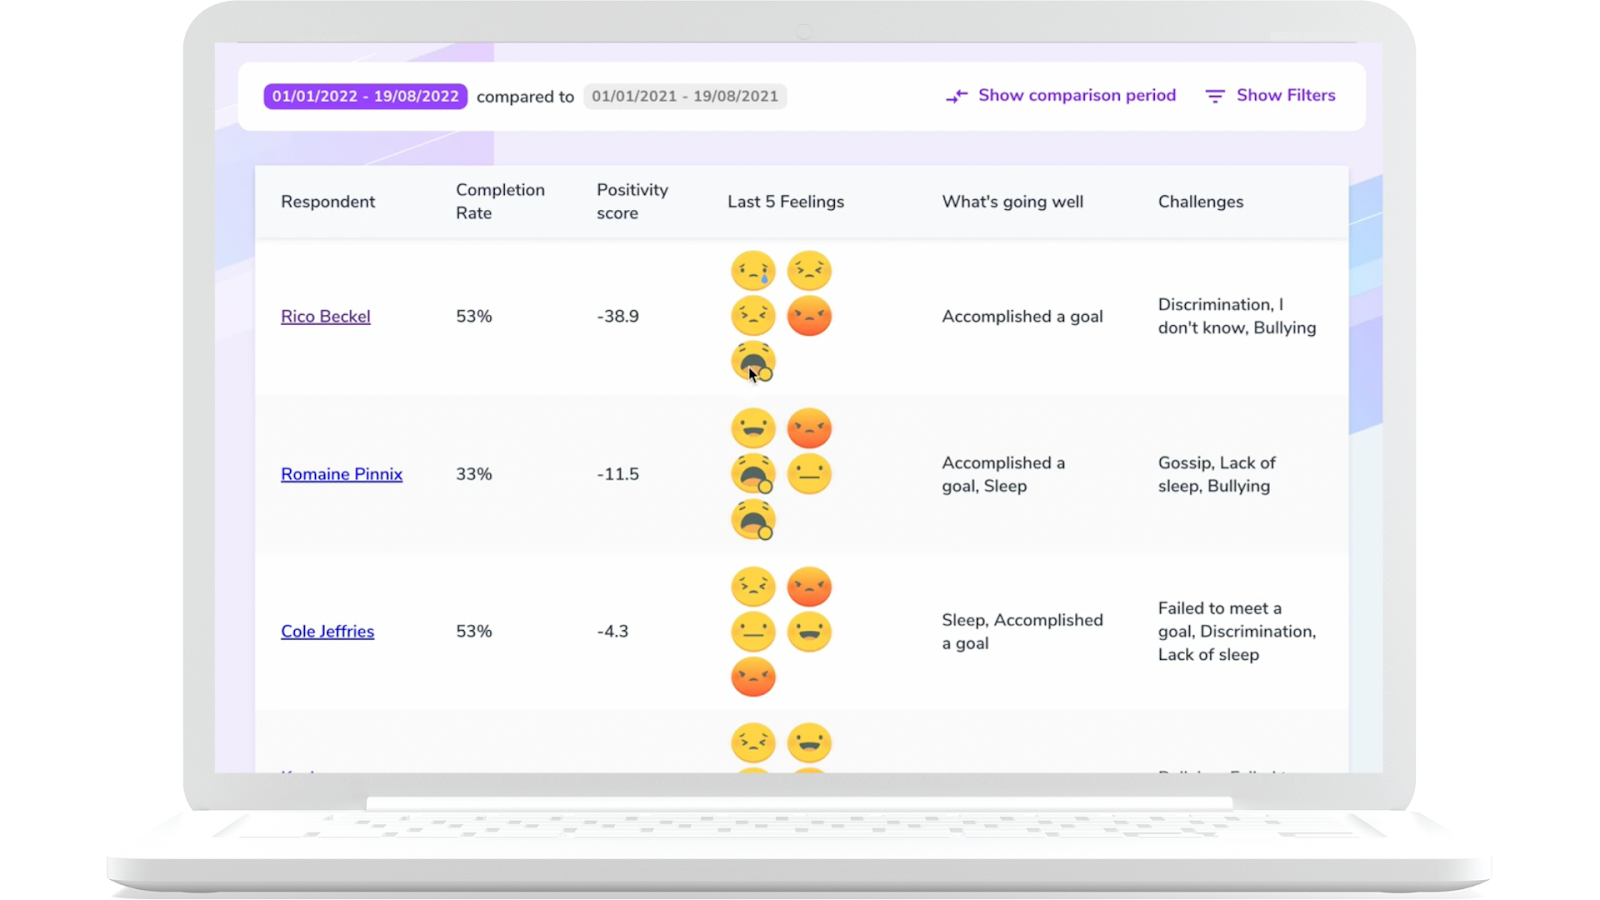This screenshot has width=1600, height=900.
Task: Click Rico Beckel's 'Accomplished a goal' cell
Action: (1022, 316)
